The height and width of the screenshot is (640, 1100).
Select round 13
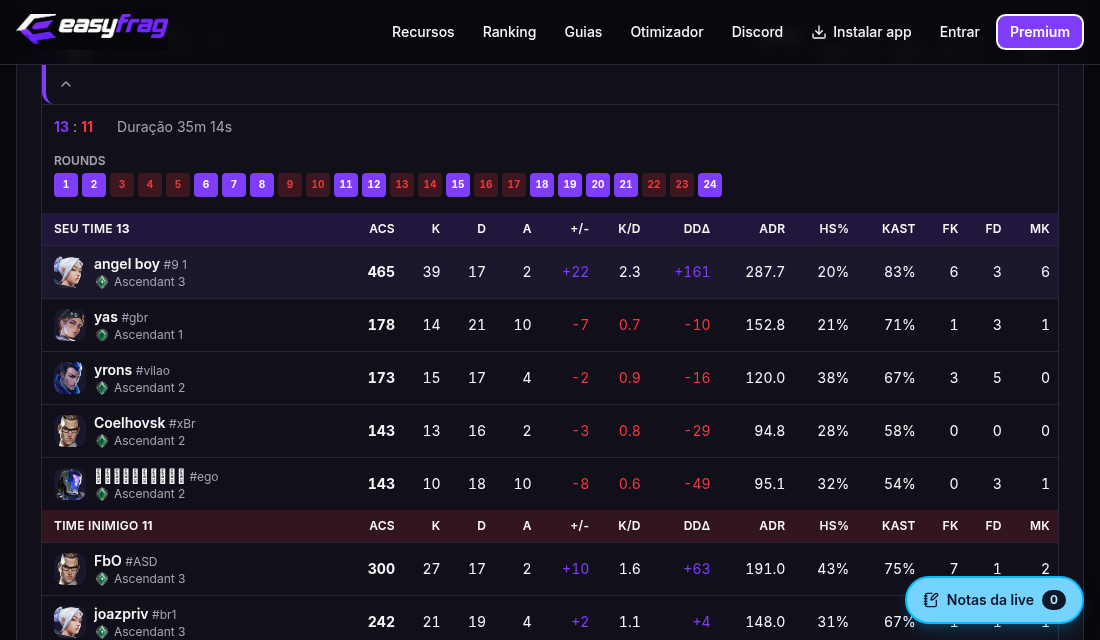402,185
